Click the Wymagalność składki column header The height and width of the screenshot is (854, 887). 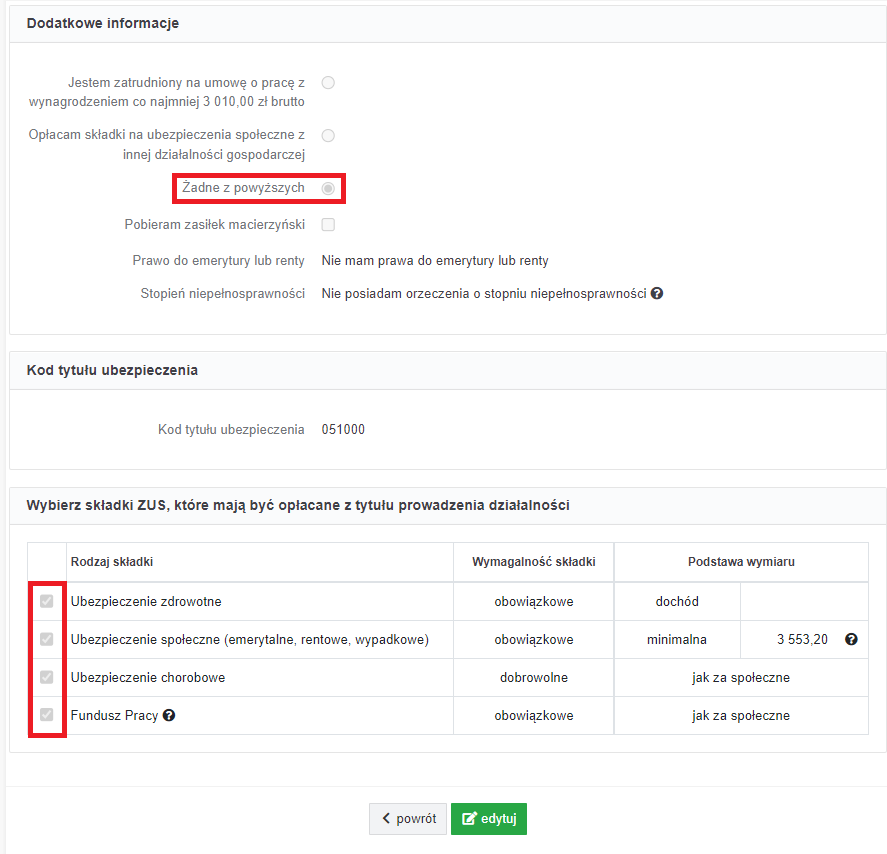533,562
